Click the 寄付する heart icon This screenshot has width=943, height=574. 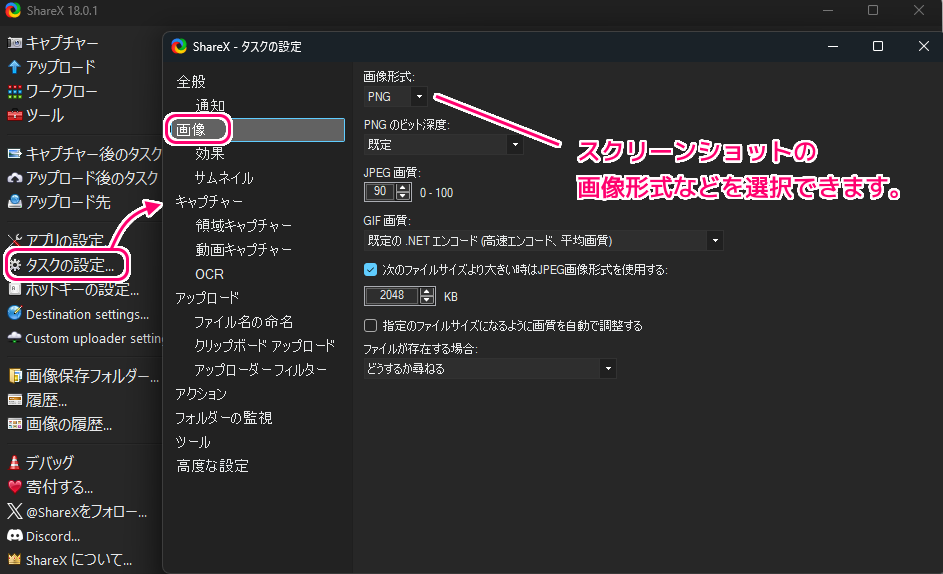14,487
